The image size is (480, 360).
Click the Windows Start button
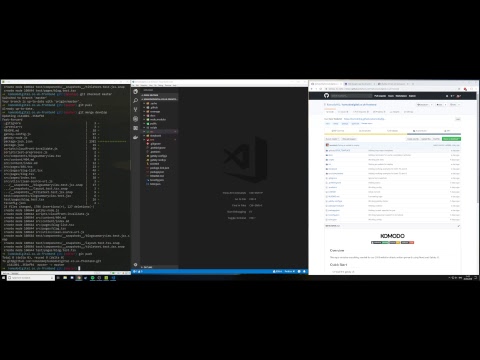[x=4, y=278]
